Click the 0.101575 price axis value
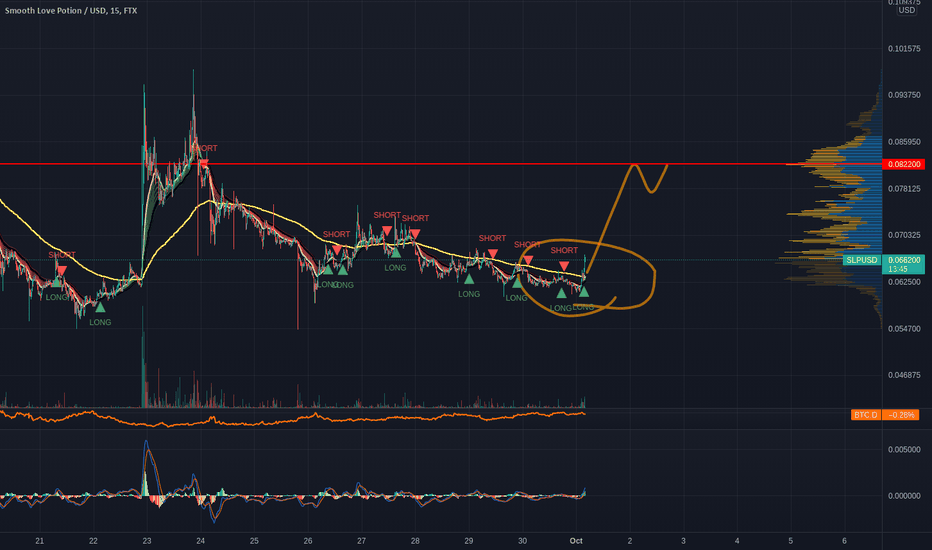The width and height of the screenshot is (932, 550). [x=904, y=49]
